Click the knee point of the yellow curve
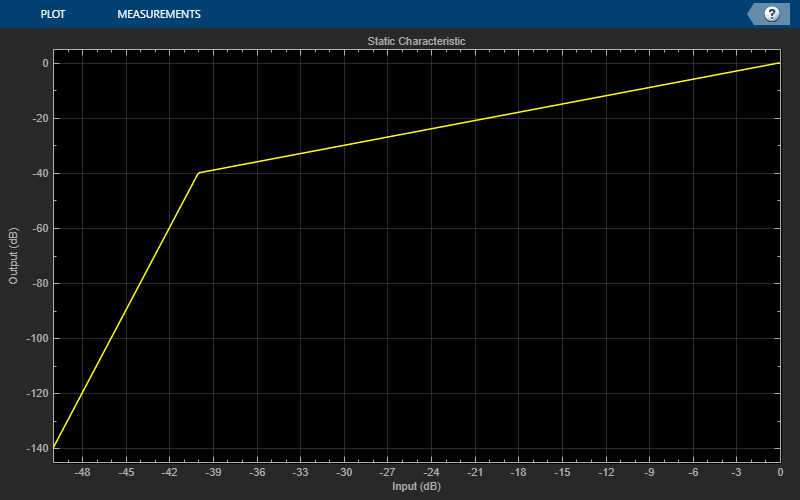The width and height of the screenshot is (800, 500). coord(198,173)
